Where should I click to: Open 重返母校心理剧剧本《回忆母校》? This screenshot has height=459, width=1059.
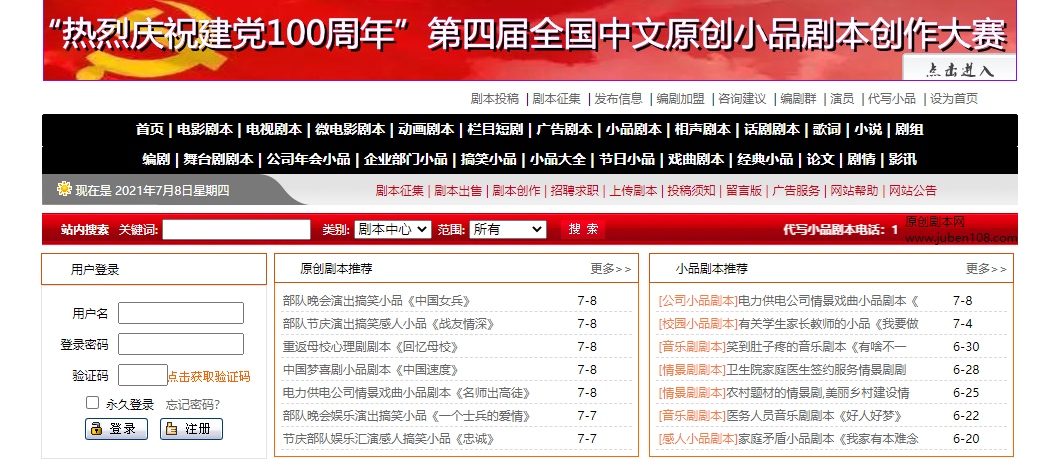[370, 346]
